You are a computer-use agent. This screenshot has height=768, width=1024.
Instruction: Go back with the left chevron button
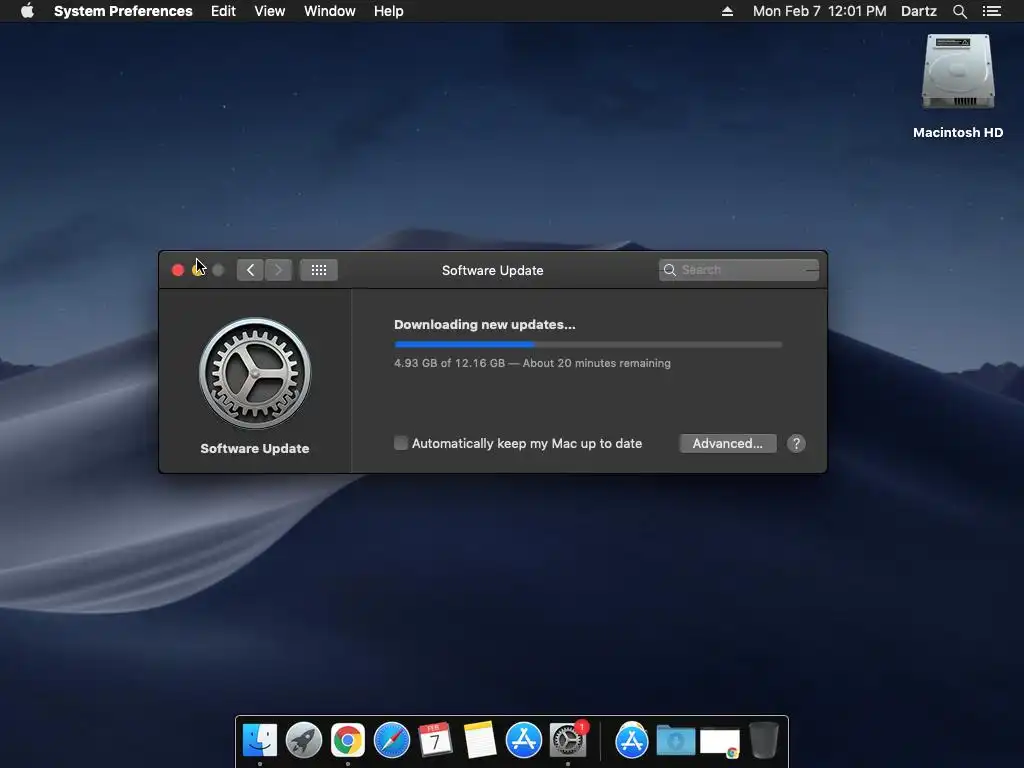pos(250,270)
